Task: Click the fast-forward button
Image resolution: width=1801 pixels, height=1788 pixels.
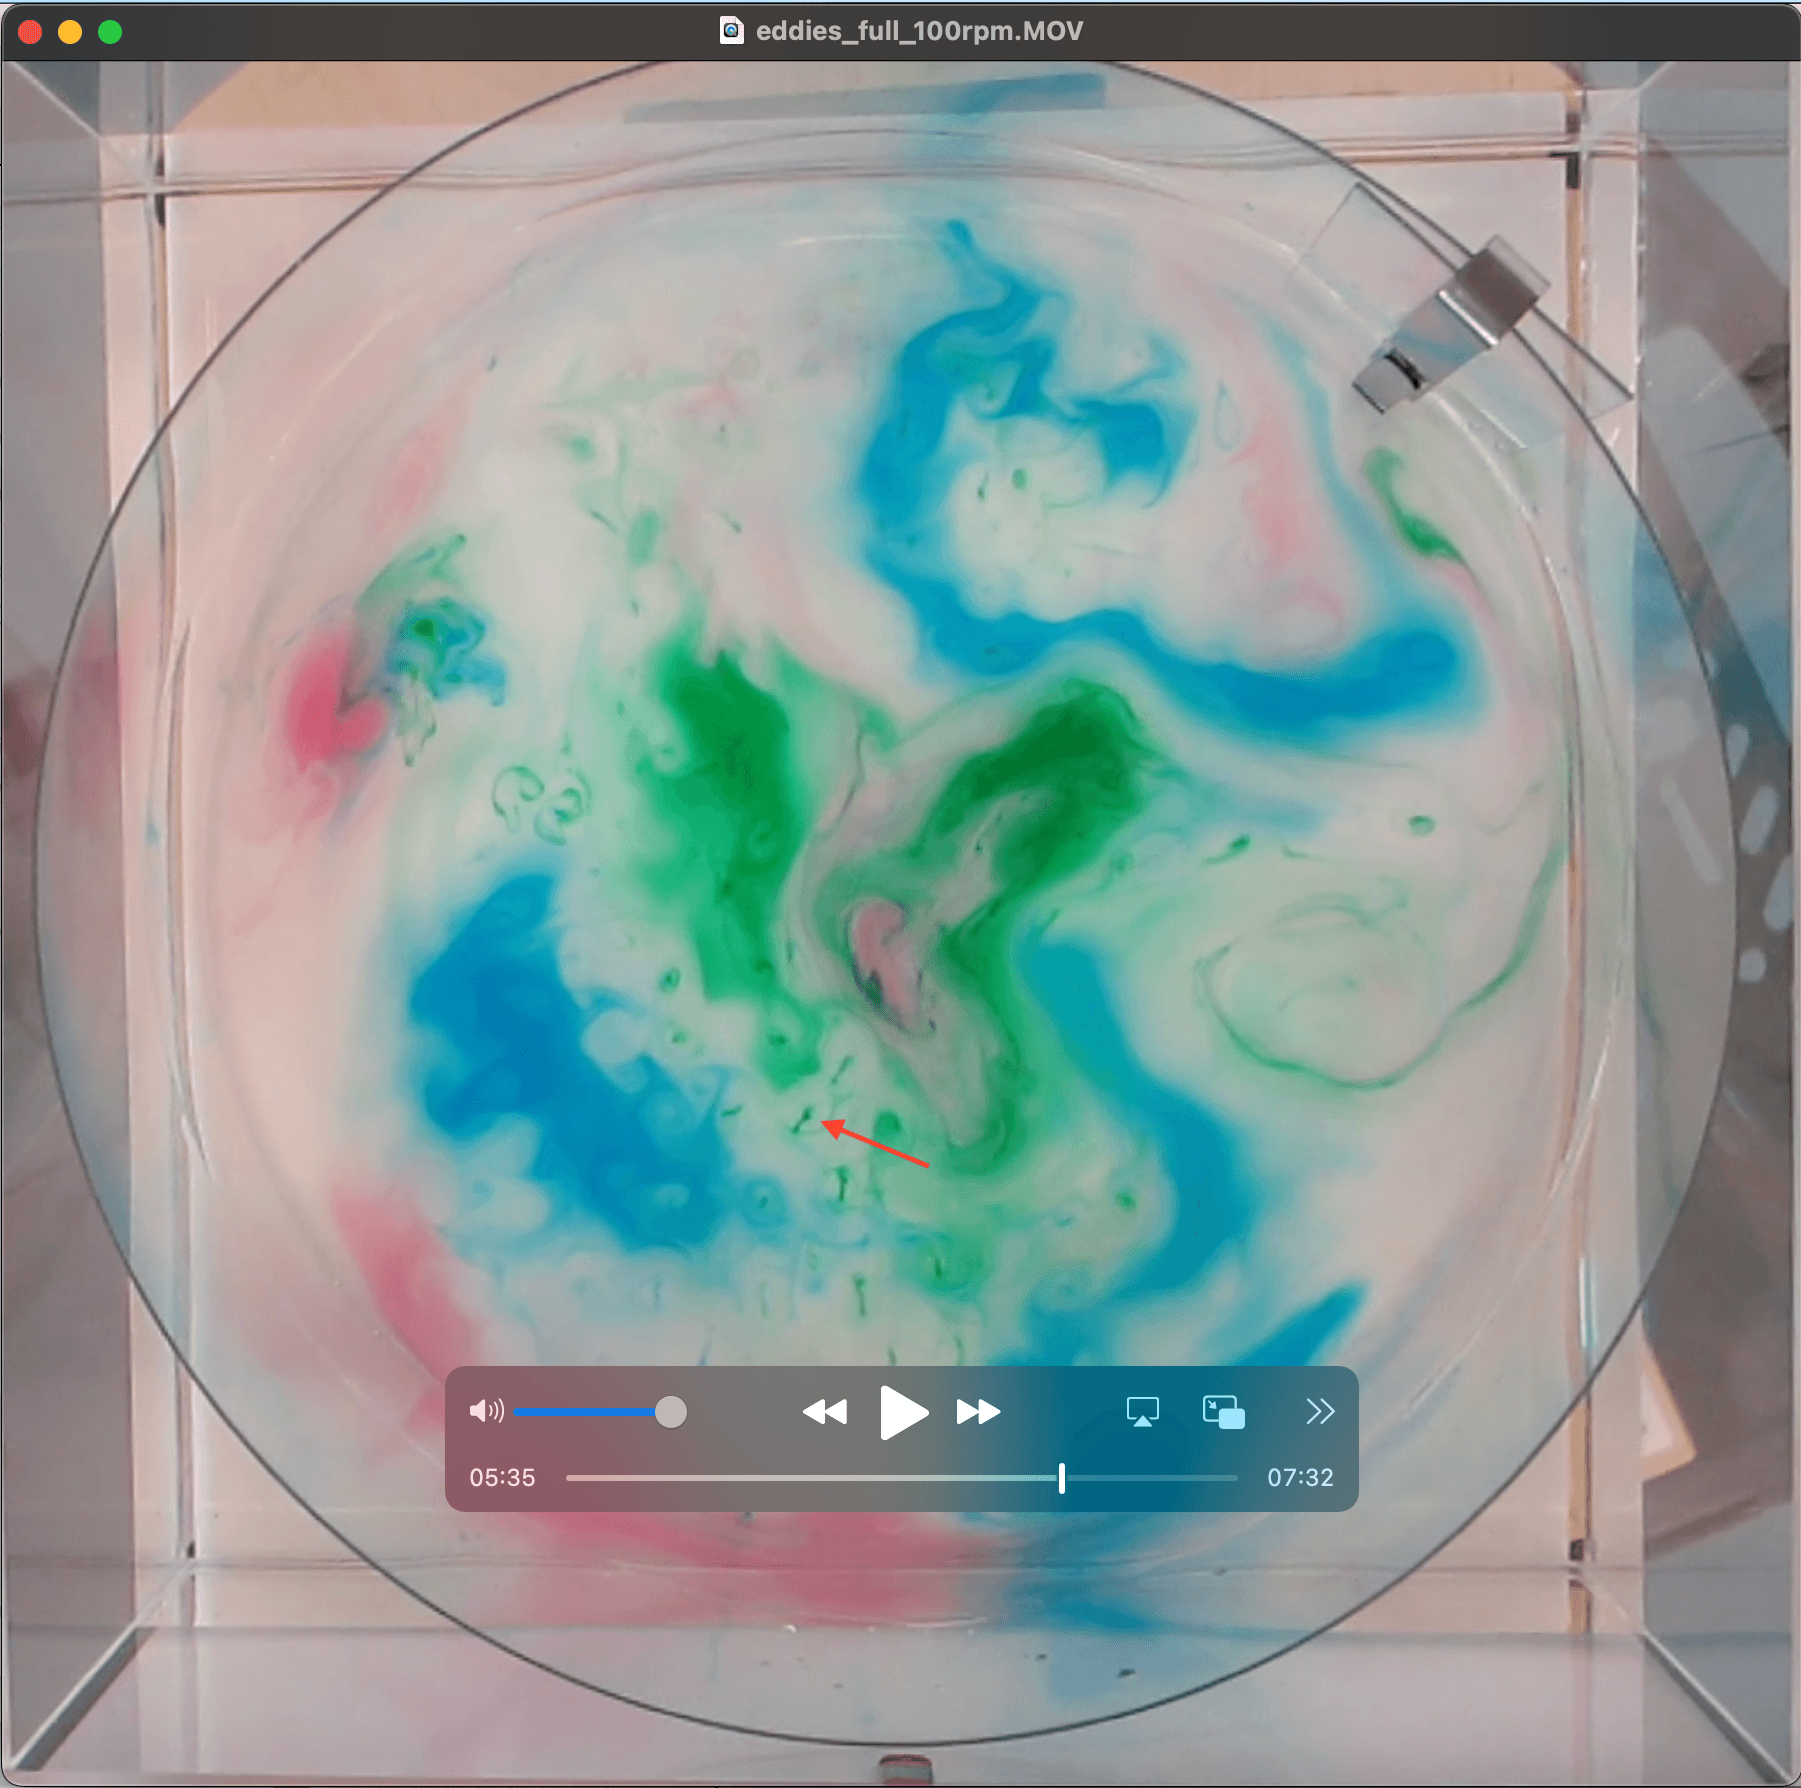Action: pyautogui.click(x=977, y=1411)
